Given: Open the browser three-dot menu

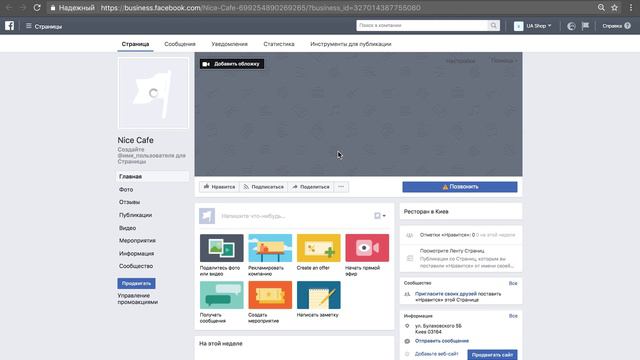Looking at the screenshot, I should [631, 7].
